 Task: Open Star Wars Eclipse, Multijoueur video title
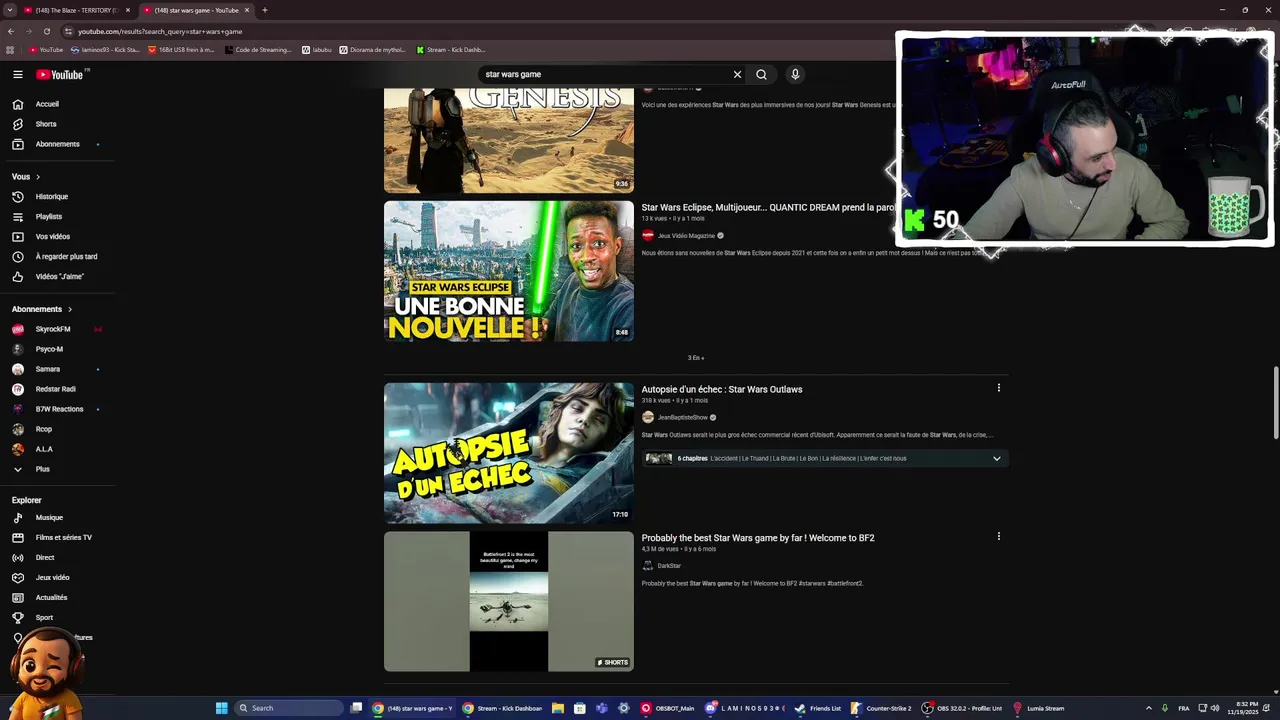click(x=768, y=207)
